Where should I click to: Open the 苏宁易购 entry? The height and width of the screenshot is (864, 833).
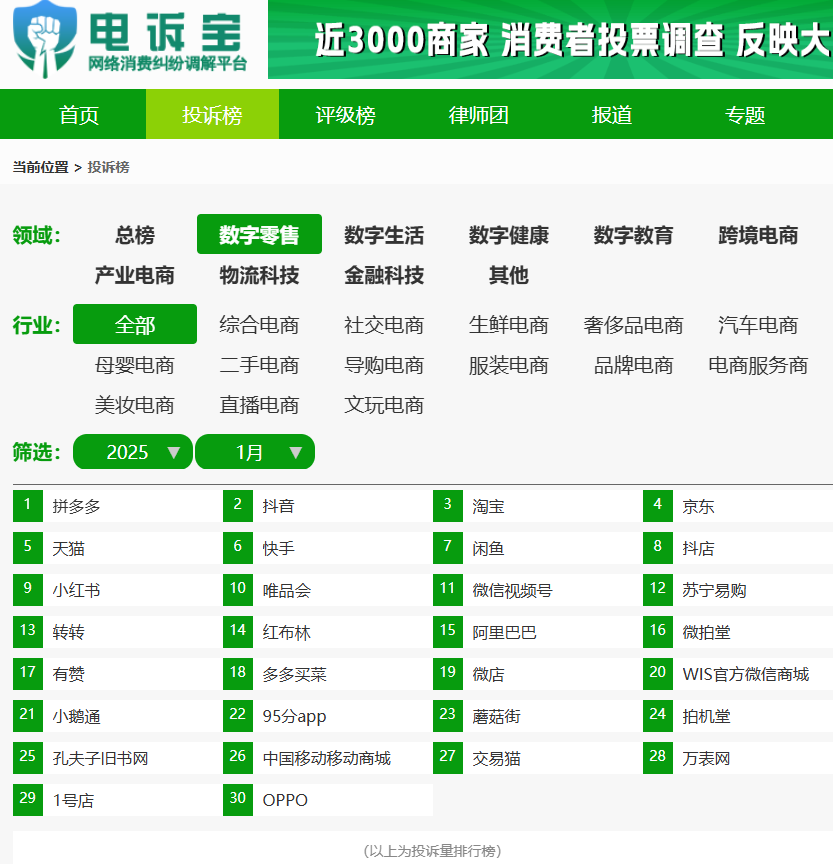pyautogui.click(x=738, y=590)
